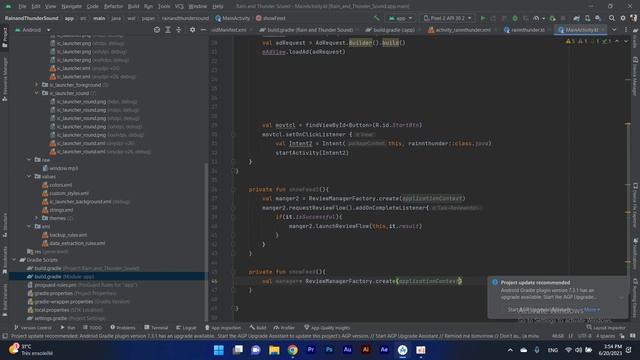
Task: Open the editor tabs overflow chevron
Action: click(614, 30)
